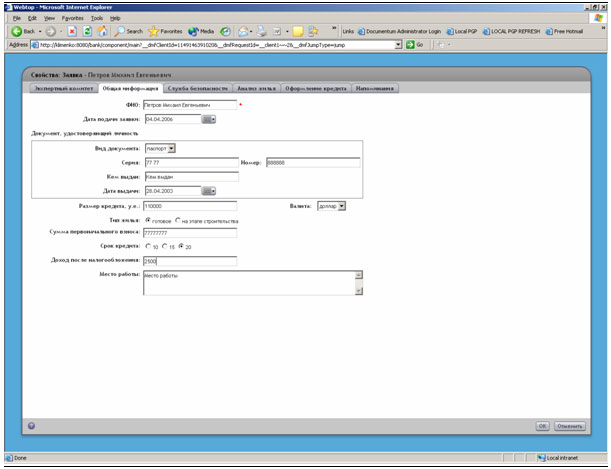The height and width of the screenshot is (469, 611).
Task: Click the help icon in the bottom bar
Action: (31, 425)
